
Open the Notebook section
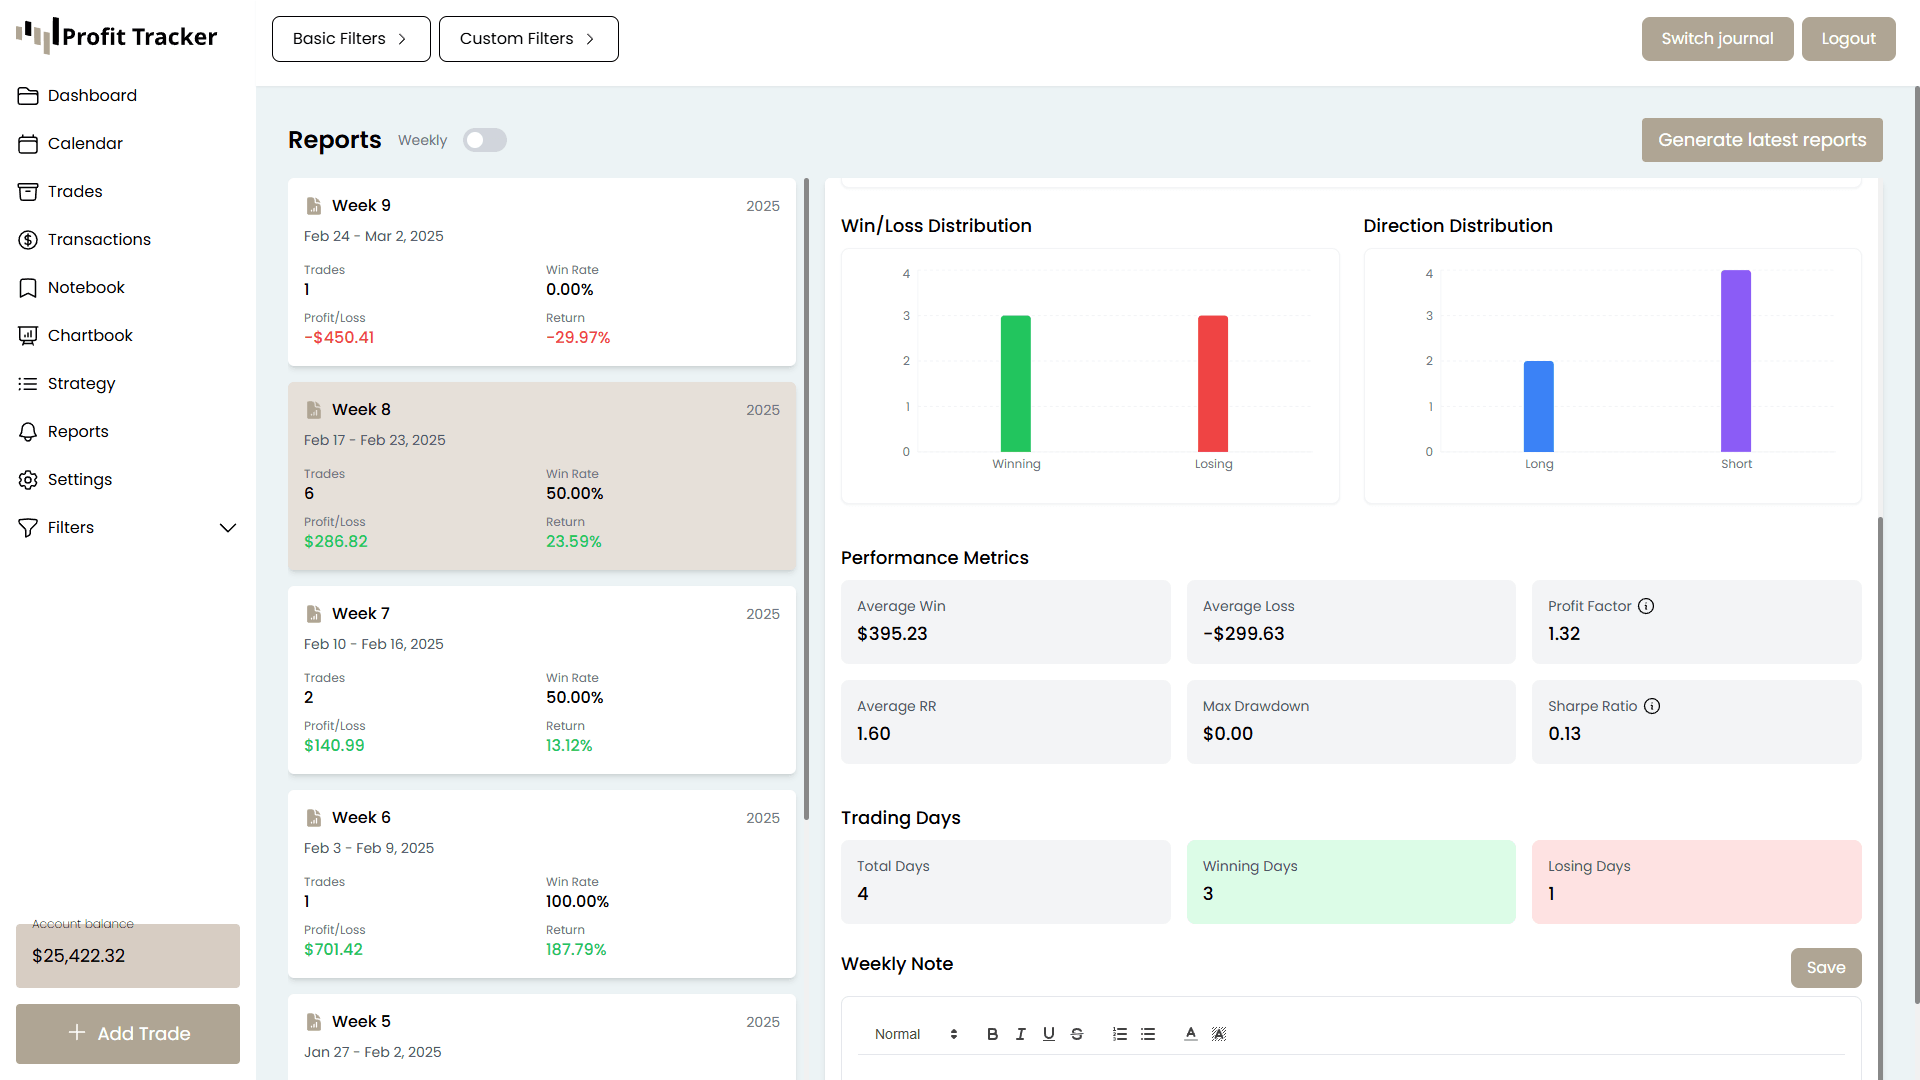[86, 287]
